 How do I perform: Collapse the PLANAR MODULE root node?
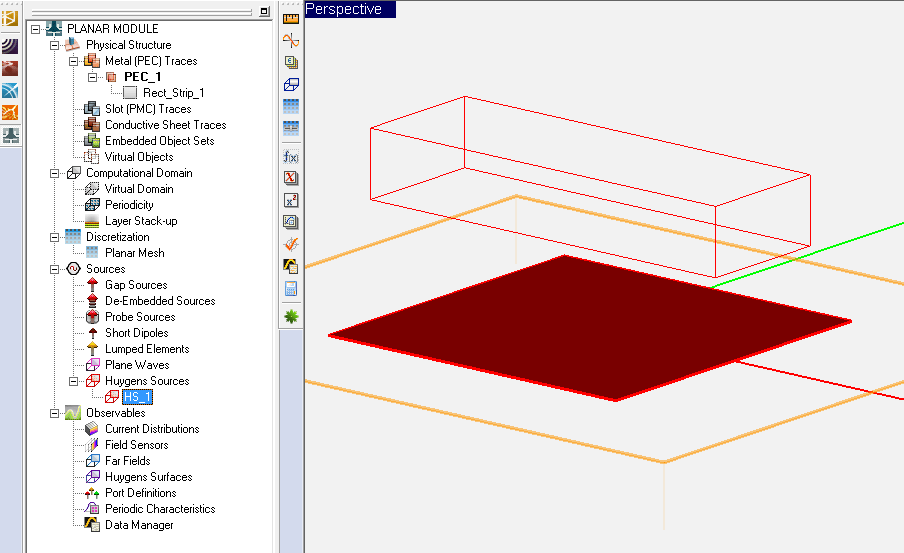pyautogui.click(x=36, y=29)
